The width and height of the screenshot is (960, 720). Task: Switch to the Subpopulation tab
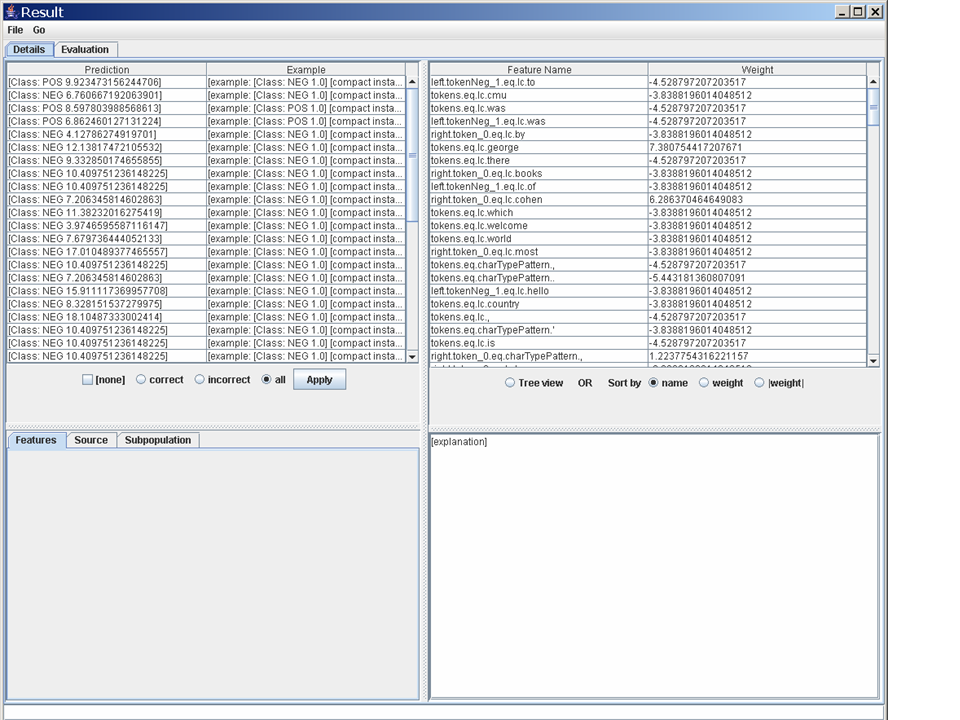pyautogui.click(x=158, y=440)
